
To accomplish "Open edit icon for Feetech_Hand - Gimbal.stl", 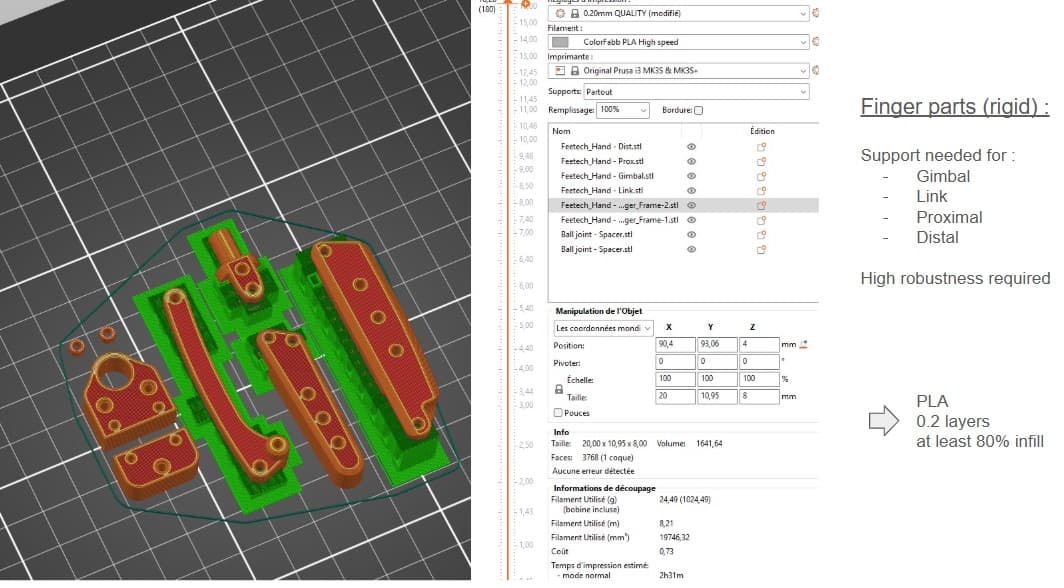I will (761, 176).
